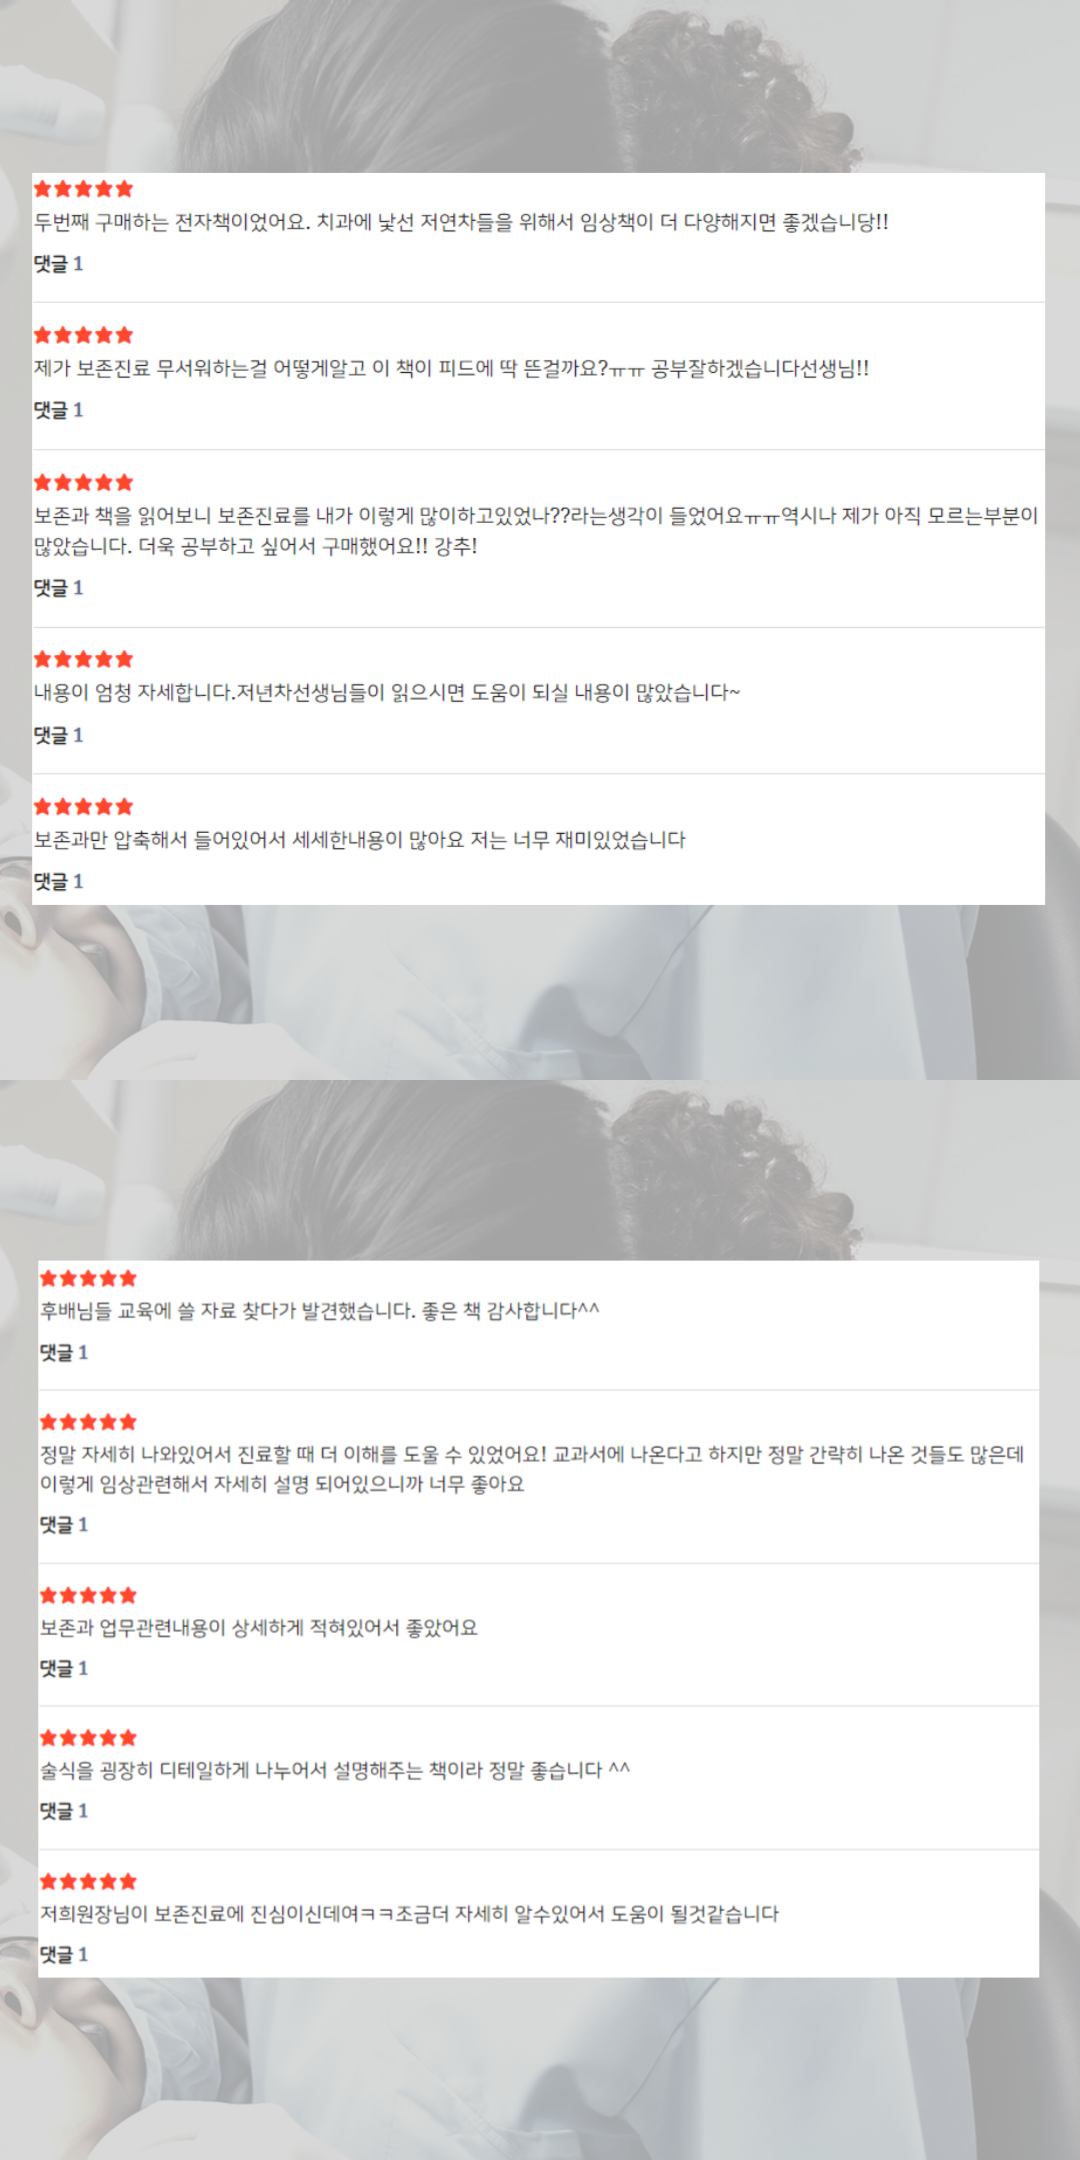Open 댓글 1 under '저년차선생님들이 읽으시면' review
Screen dimensions: 1080x2160
point(59,735)
